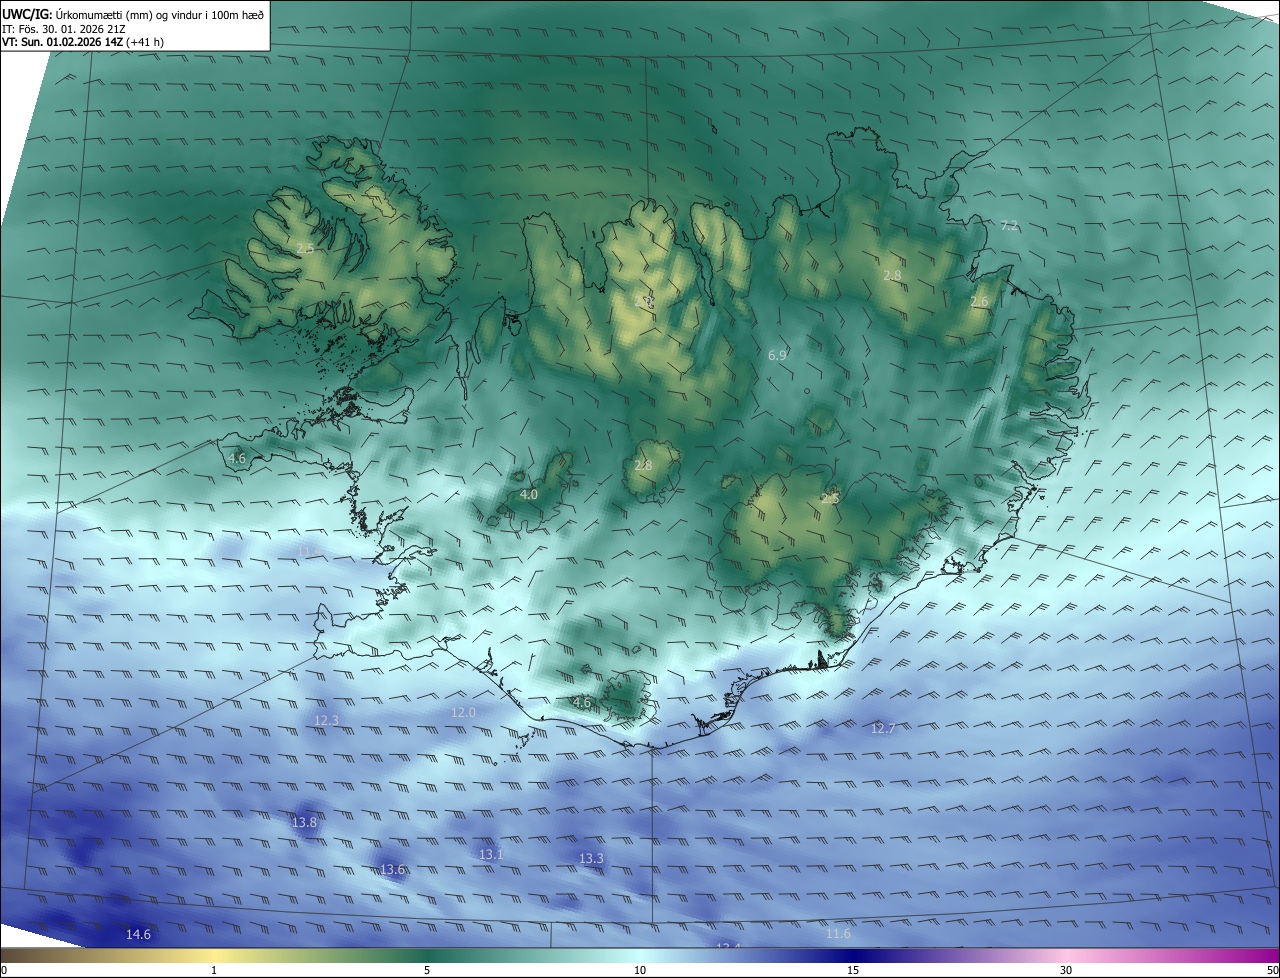This screenshot has width=1280, height=978.
Task: Click the 0 tick on the color scale
Action: click(4, 970)
